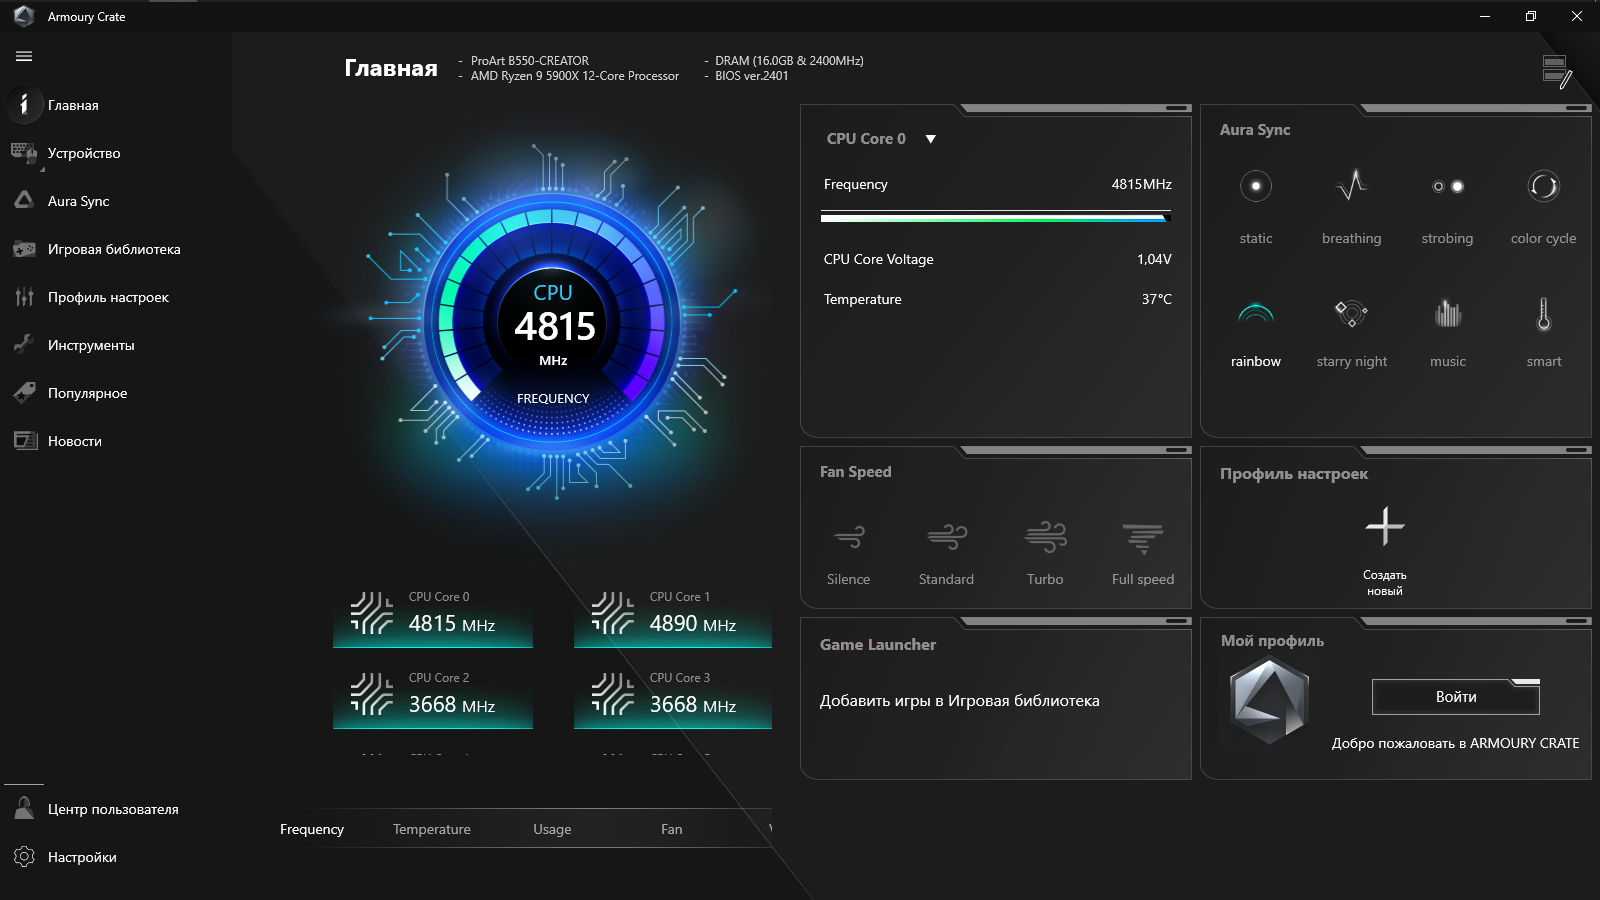
Task: Open the hamburger menu to collapse sidebar
Action: [23, 57]
